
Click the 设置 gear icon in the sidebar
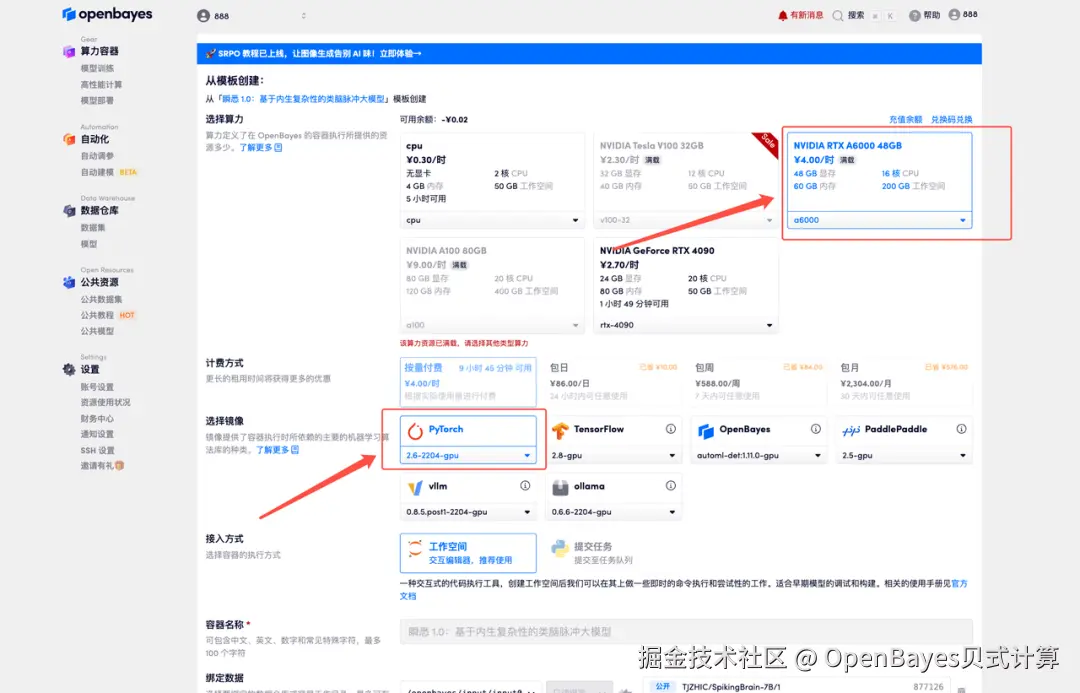69,369
